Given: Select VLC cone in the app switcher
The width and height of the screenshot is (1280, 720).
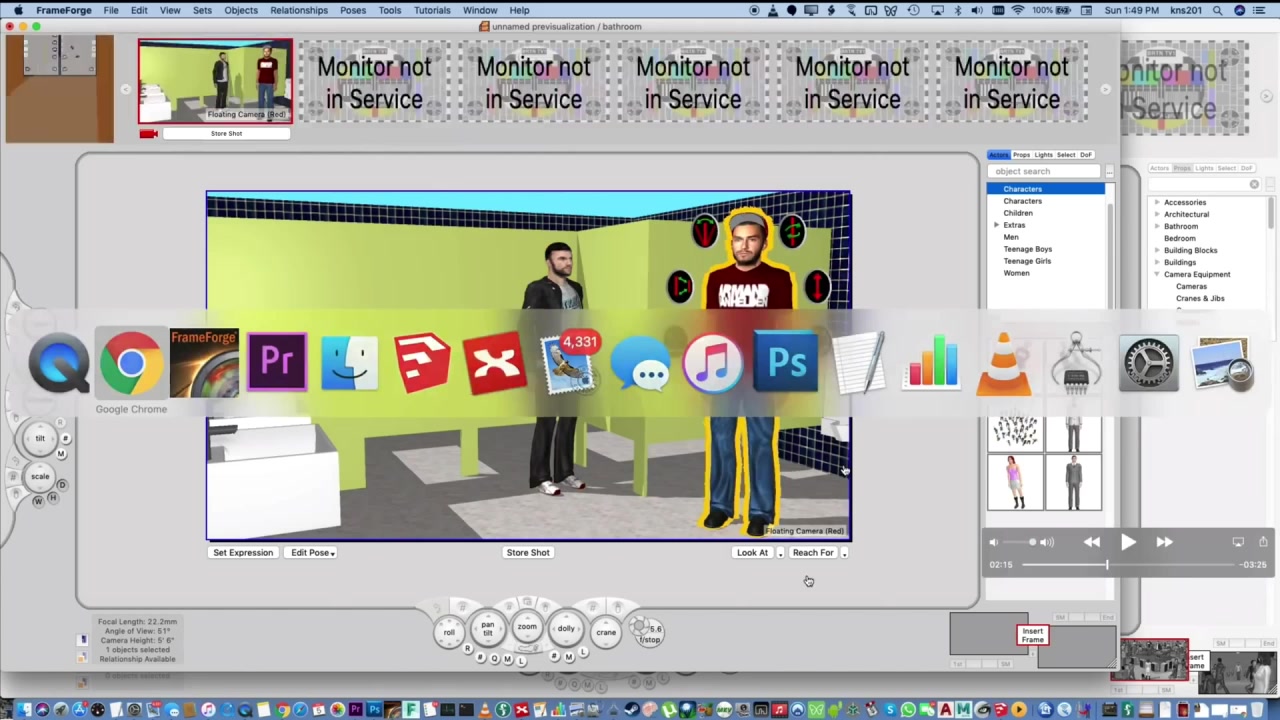Looking at the screenshot, I should [1004, 362].
